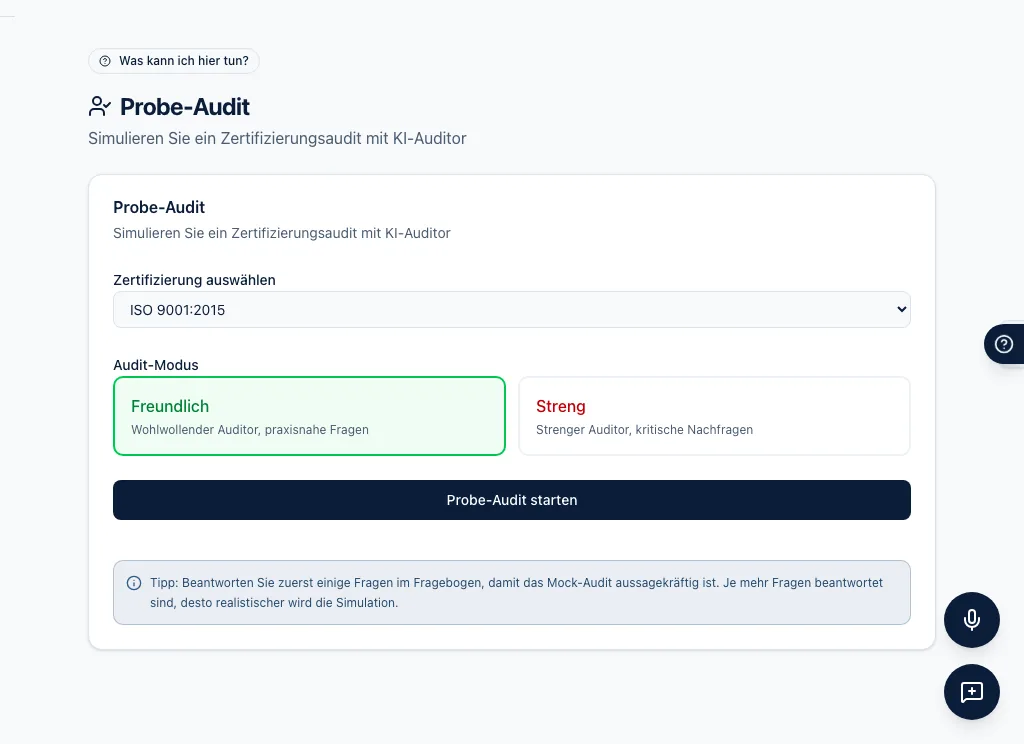This screenshot has width=1024, height=744.
Task: Open the Zertifizierung auswählen dropdown
Action: click(x=511, y=310)
